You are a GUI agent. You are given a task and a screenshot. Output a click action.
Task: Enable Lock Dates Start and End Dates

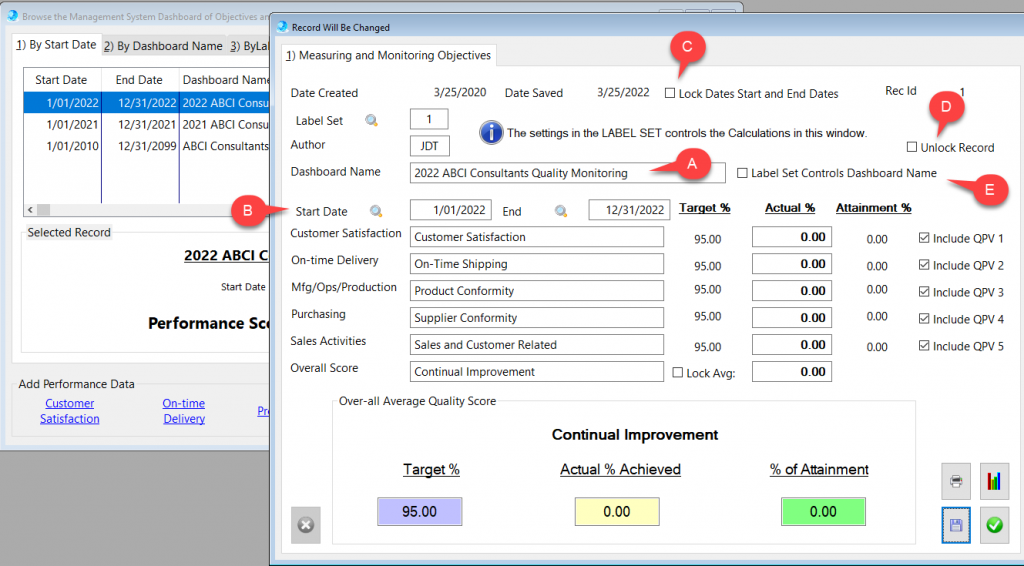point(670,93)
